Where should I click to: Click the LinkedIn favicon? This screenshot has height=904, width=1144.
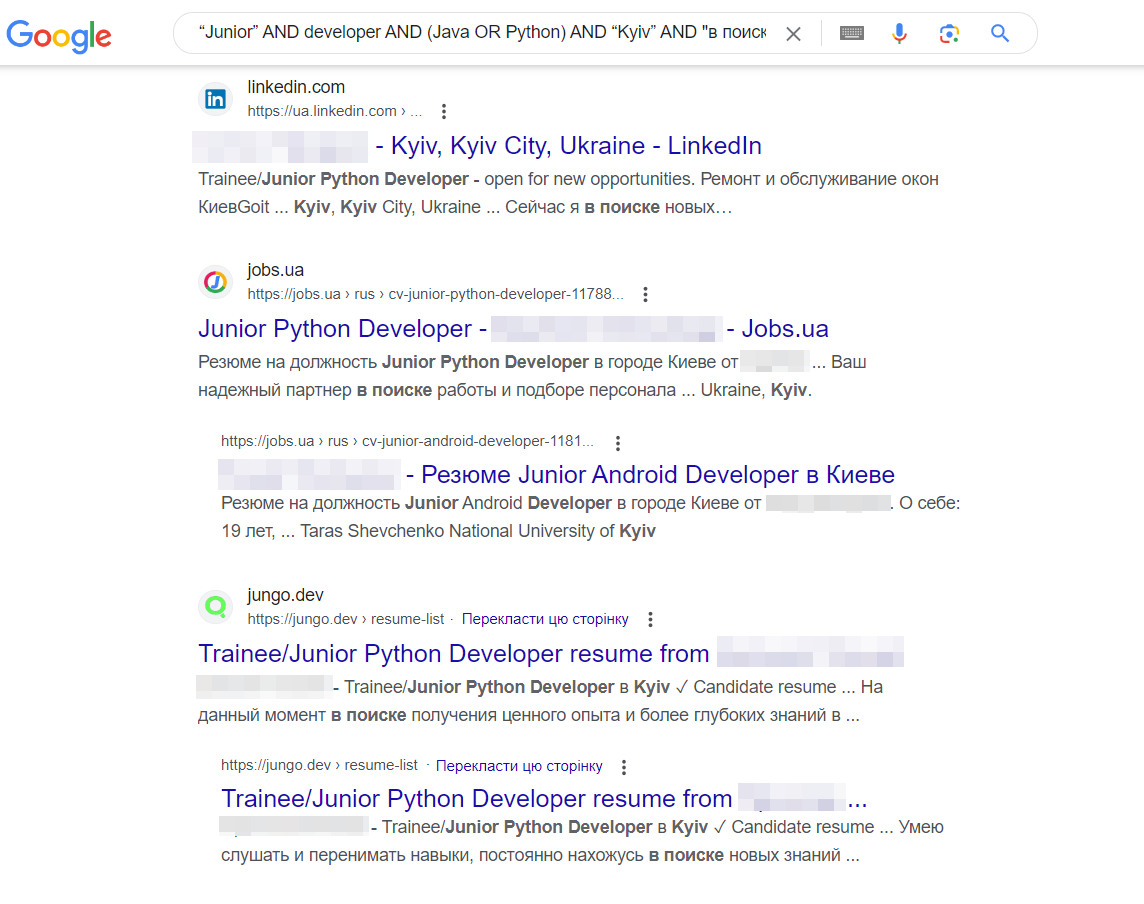tap(215, 98)
